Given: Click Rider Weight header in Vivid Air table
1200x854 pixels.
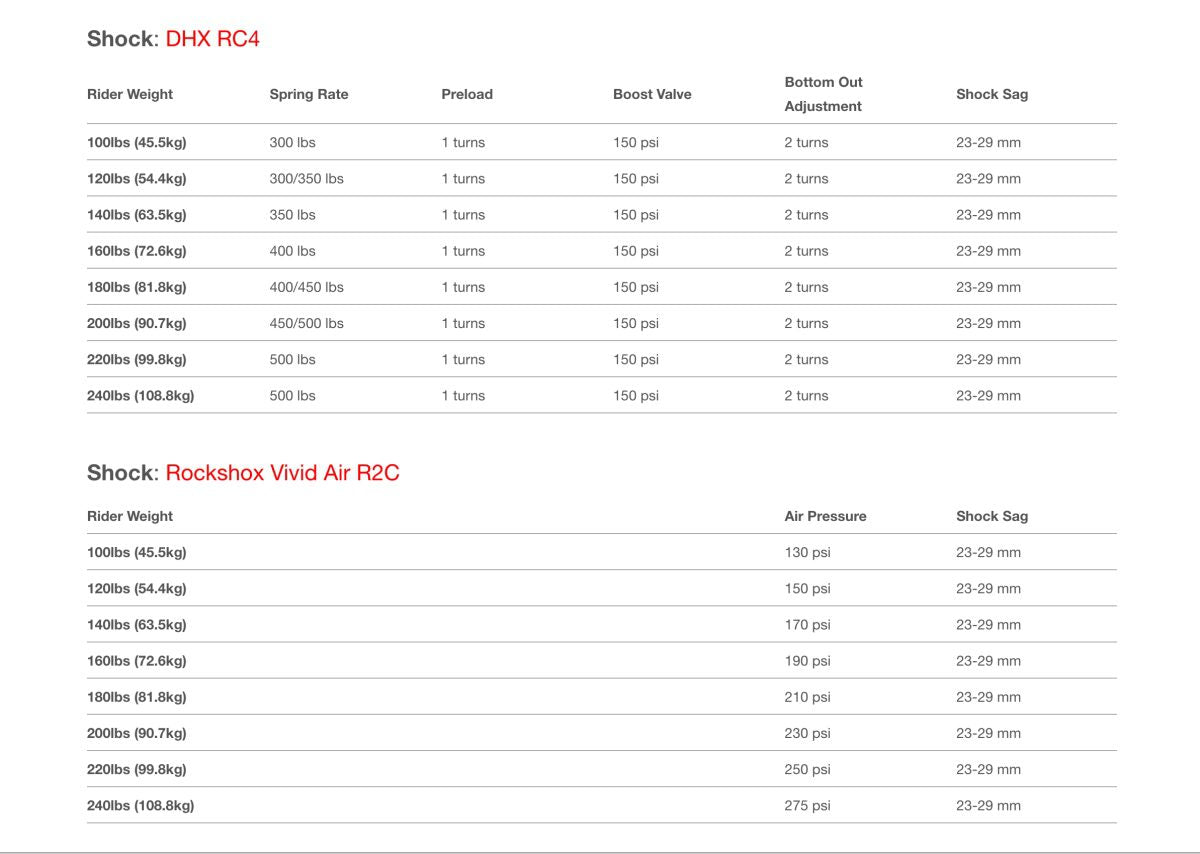Looking at the screenshot, I should (x=130, y=516).
